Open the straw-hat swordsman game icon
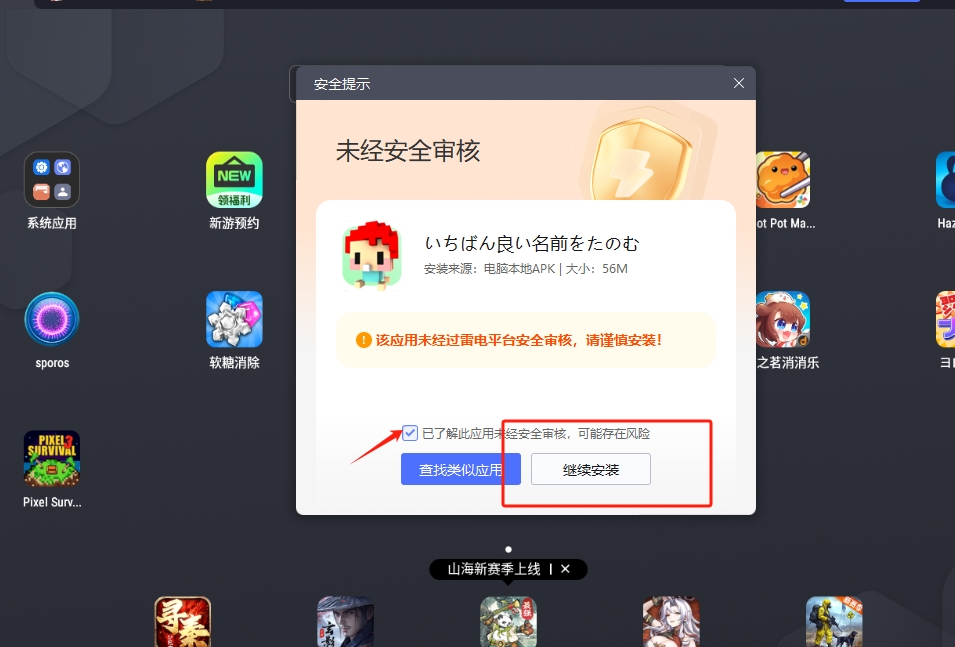The image size is (955, 647). coord(345,622)
